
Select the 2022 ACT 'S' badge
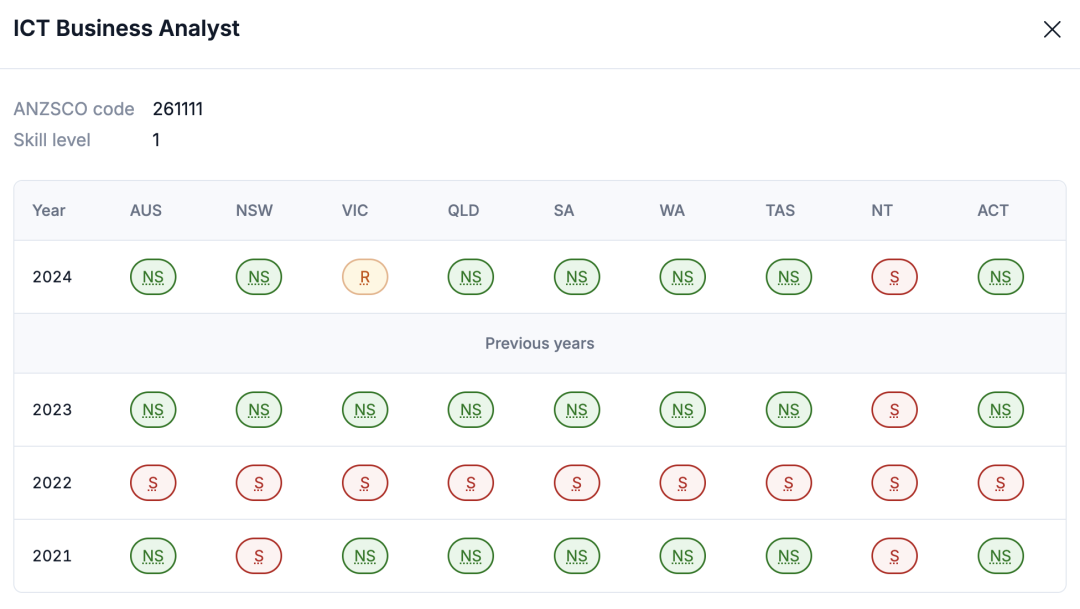point(1000,483)
